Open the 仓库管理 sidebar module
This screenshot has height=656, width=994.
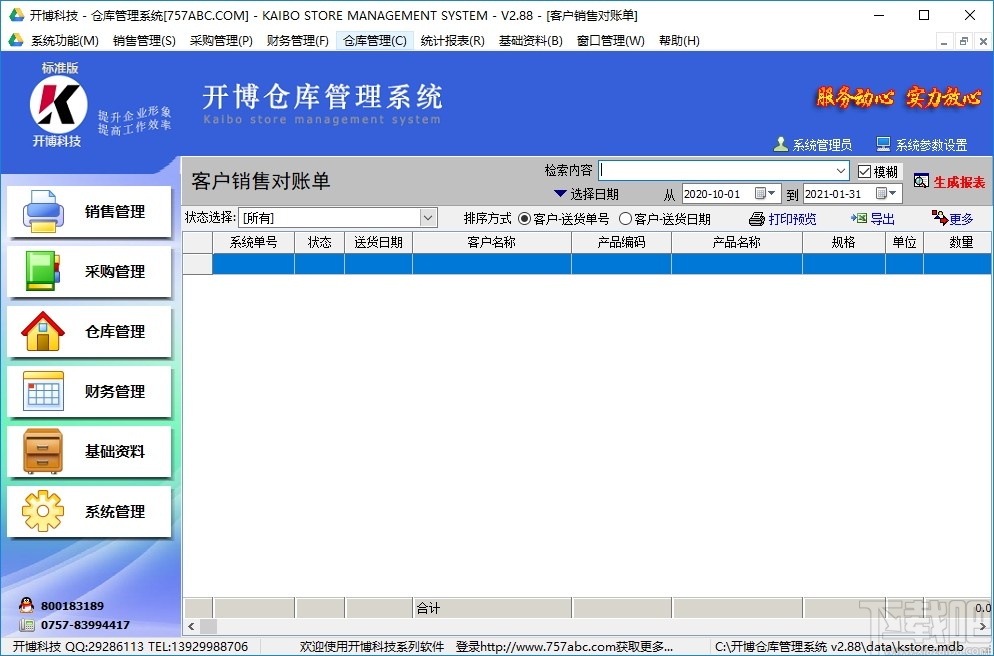pos(89,331)
